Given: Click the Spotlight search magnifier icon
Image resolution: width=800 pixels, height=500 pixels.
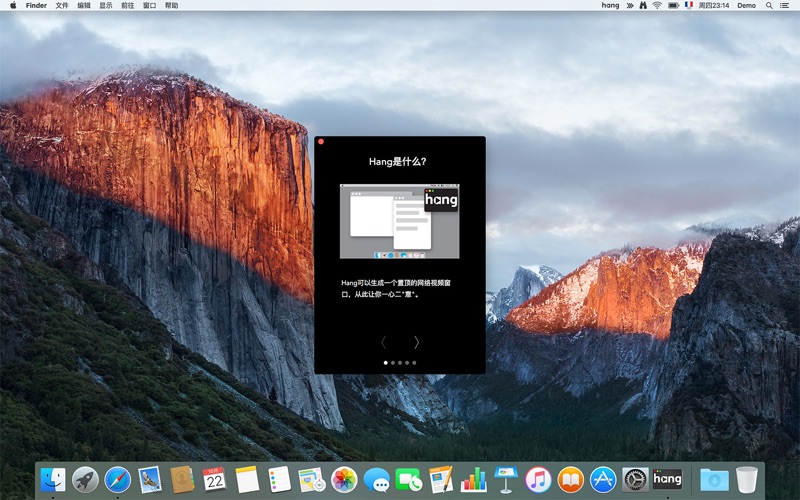Looking at the screenshot, I should click(769, 6).
